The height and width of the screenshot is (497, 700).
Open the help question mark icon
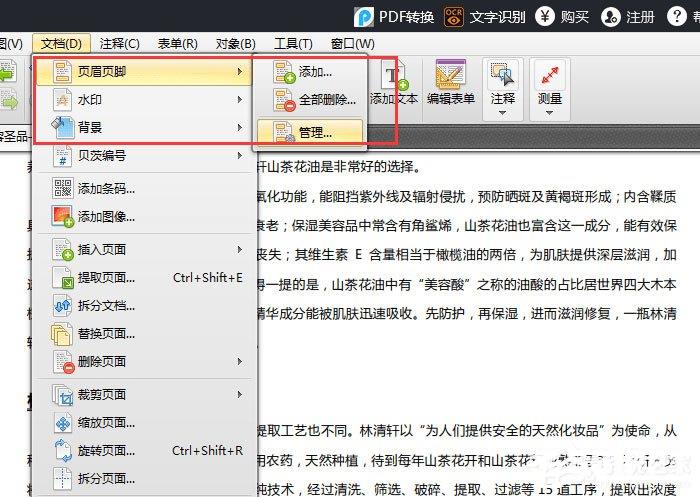pyautogui.click(x=676, y=17)
